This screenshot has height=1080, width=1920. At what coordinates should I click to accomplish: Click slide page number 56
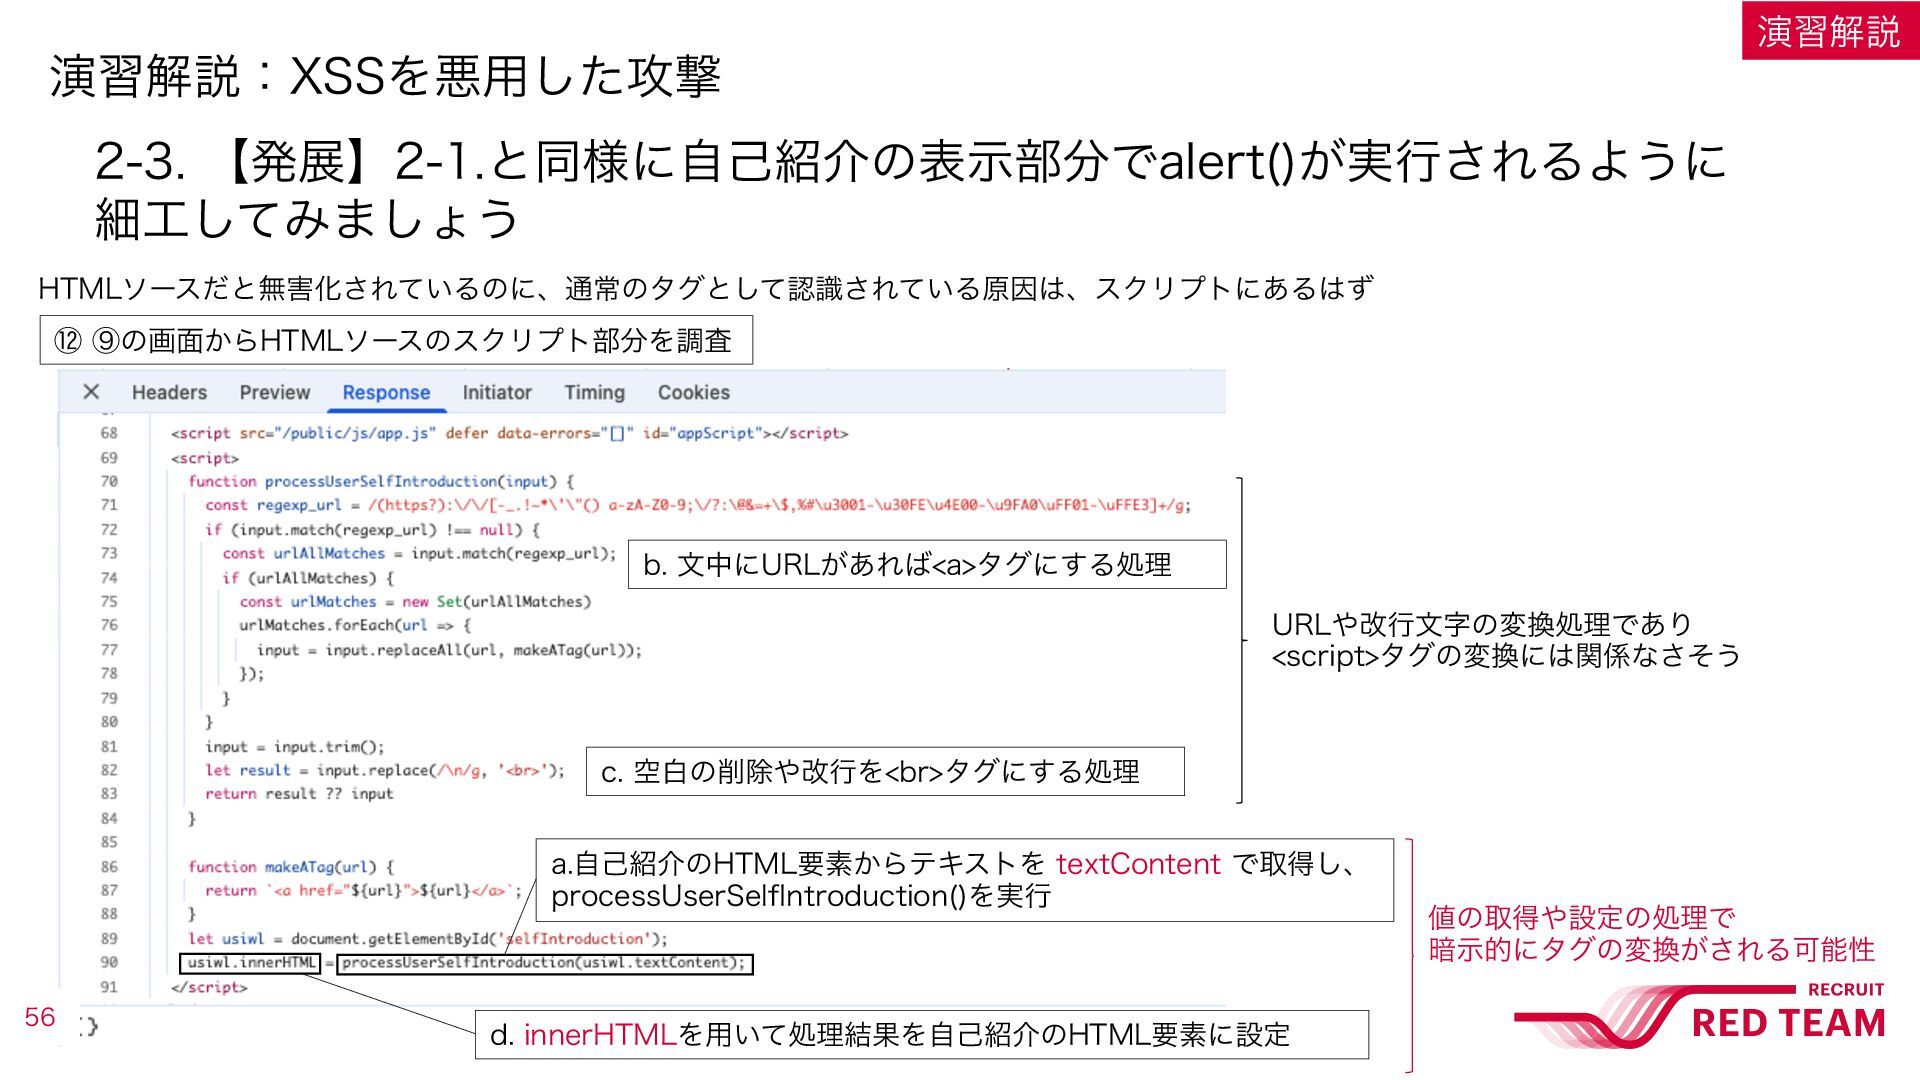[40, 1017]
